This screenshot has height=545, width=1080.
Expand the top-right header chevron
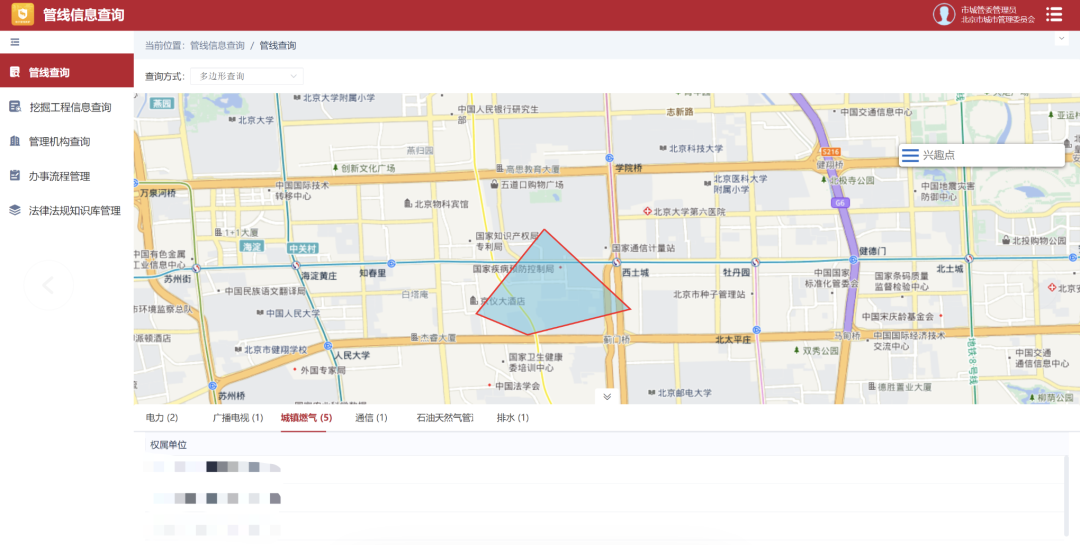[x=1061, y=39]
